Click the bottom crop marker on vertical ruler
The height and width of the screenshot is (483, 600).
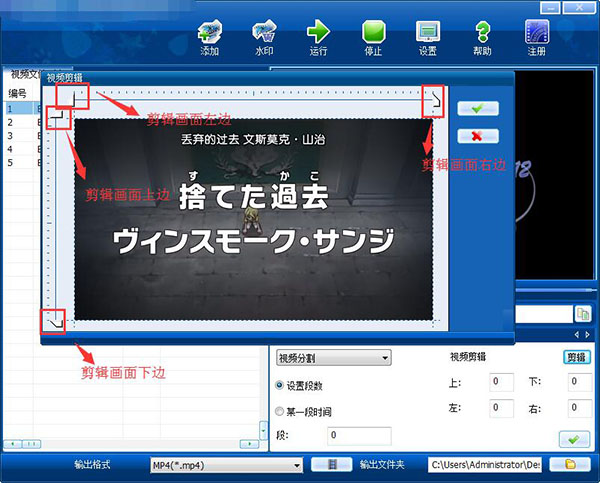pos(57,324)
